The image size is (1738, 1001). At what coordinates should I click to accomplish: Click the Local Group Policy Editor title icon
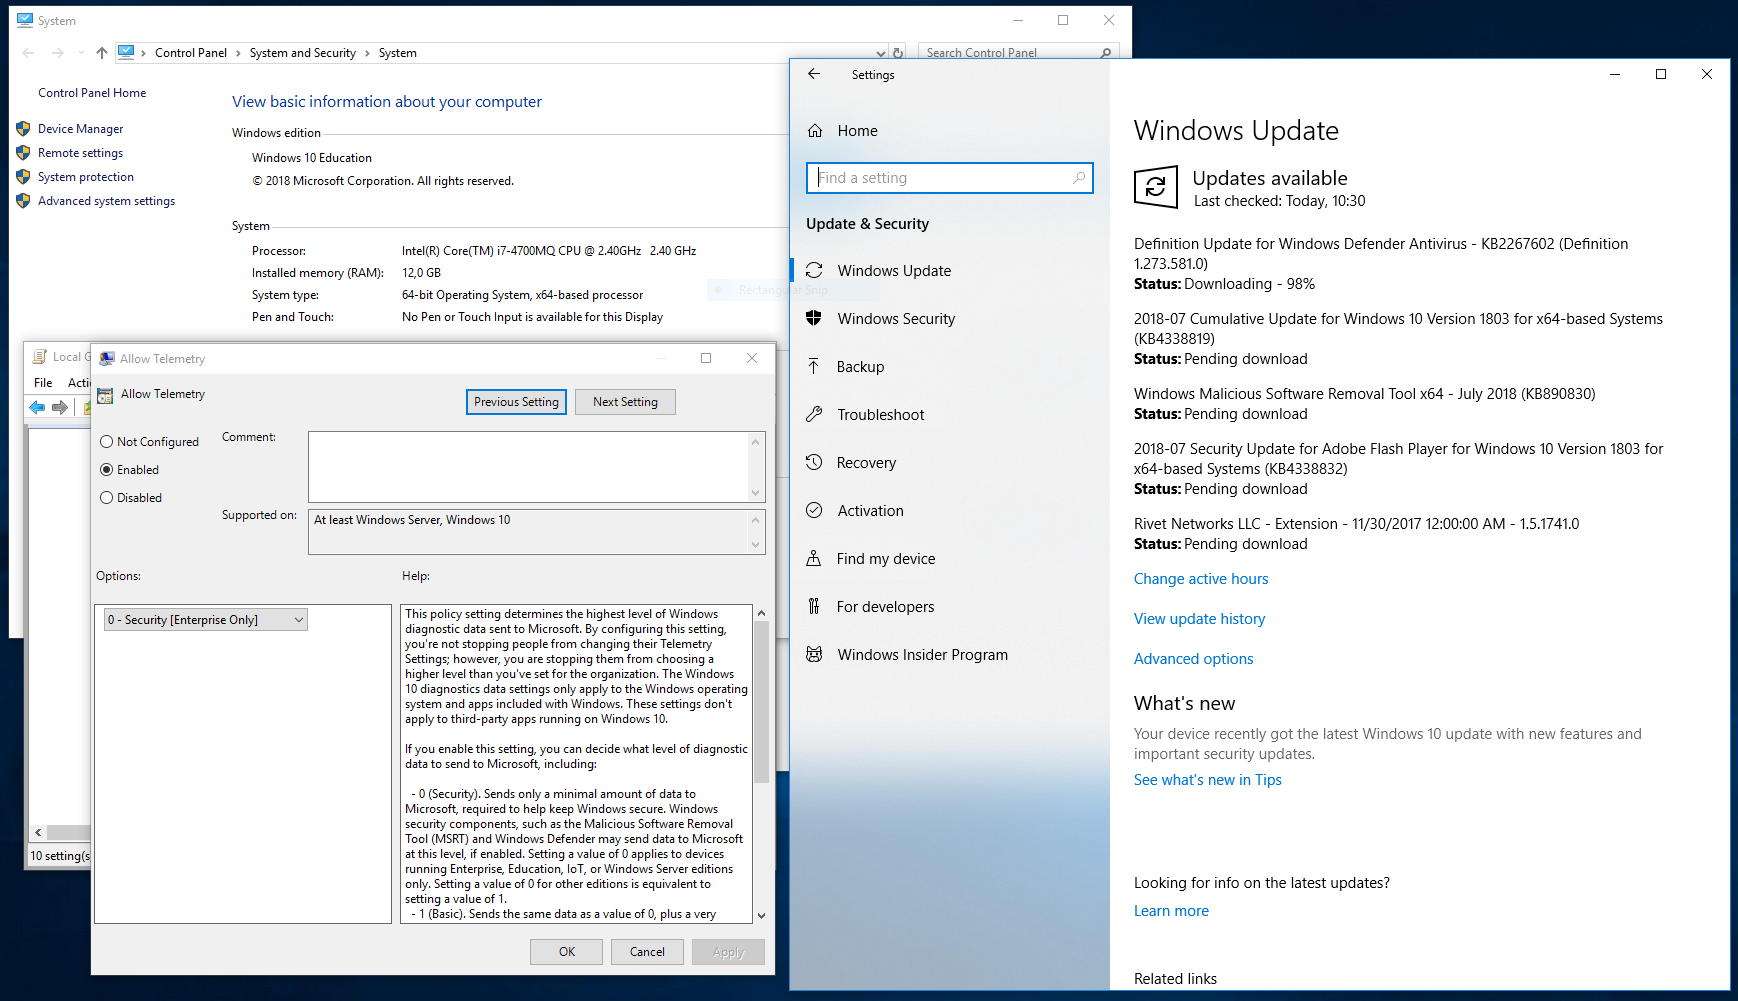(40, 357)
